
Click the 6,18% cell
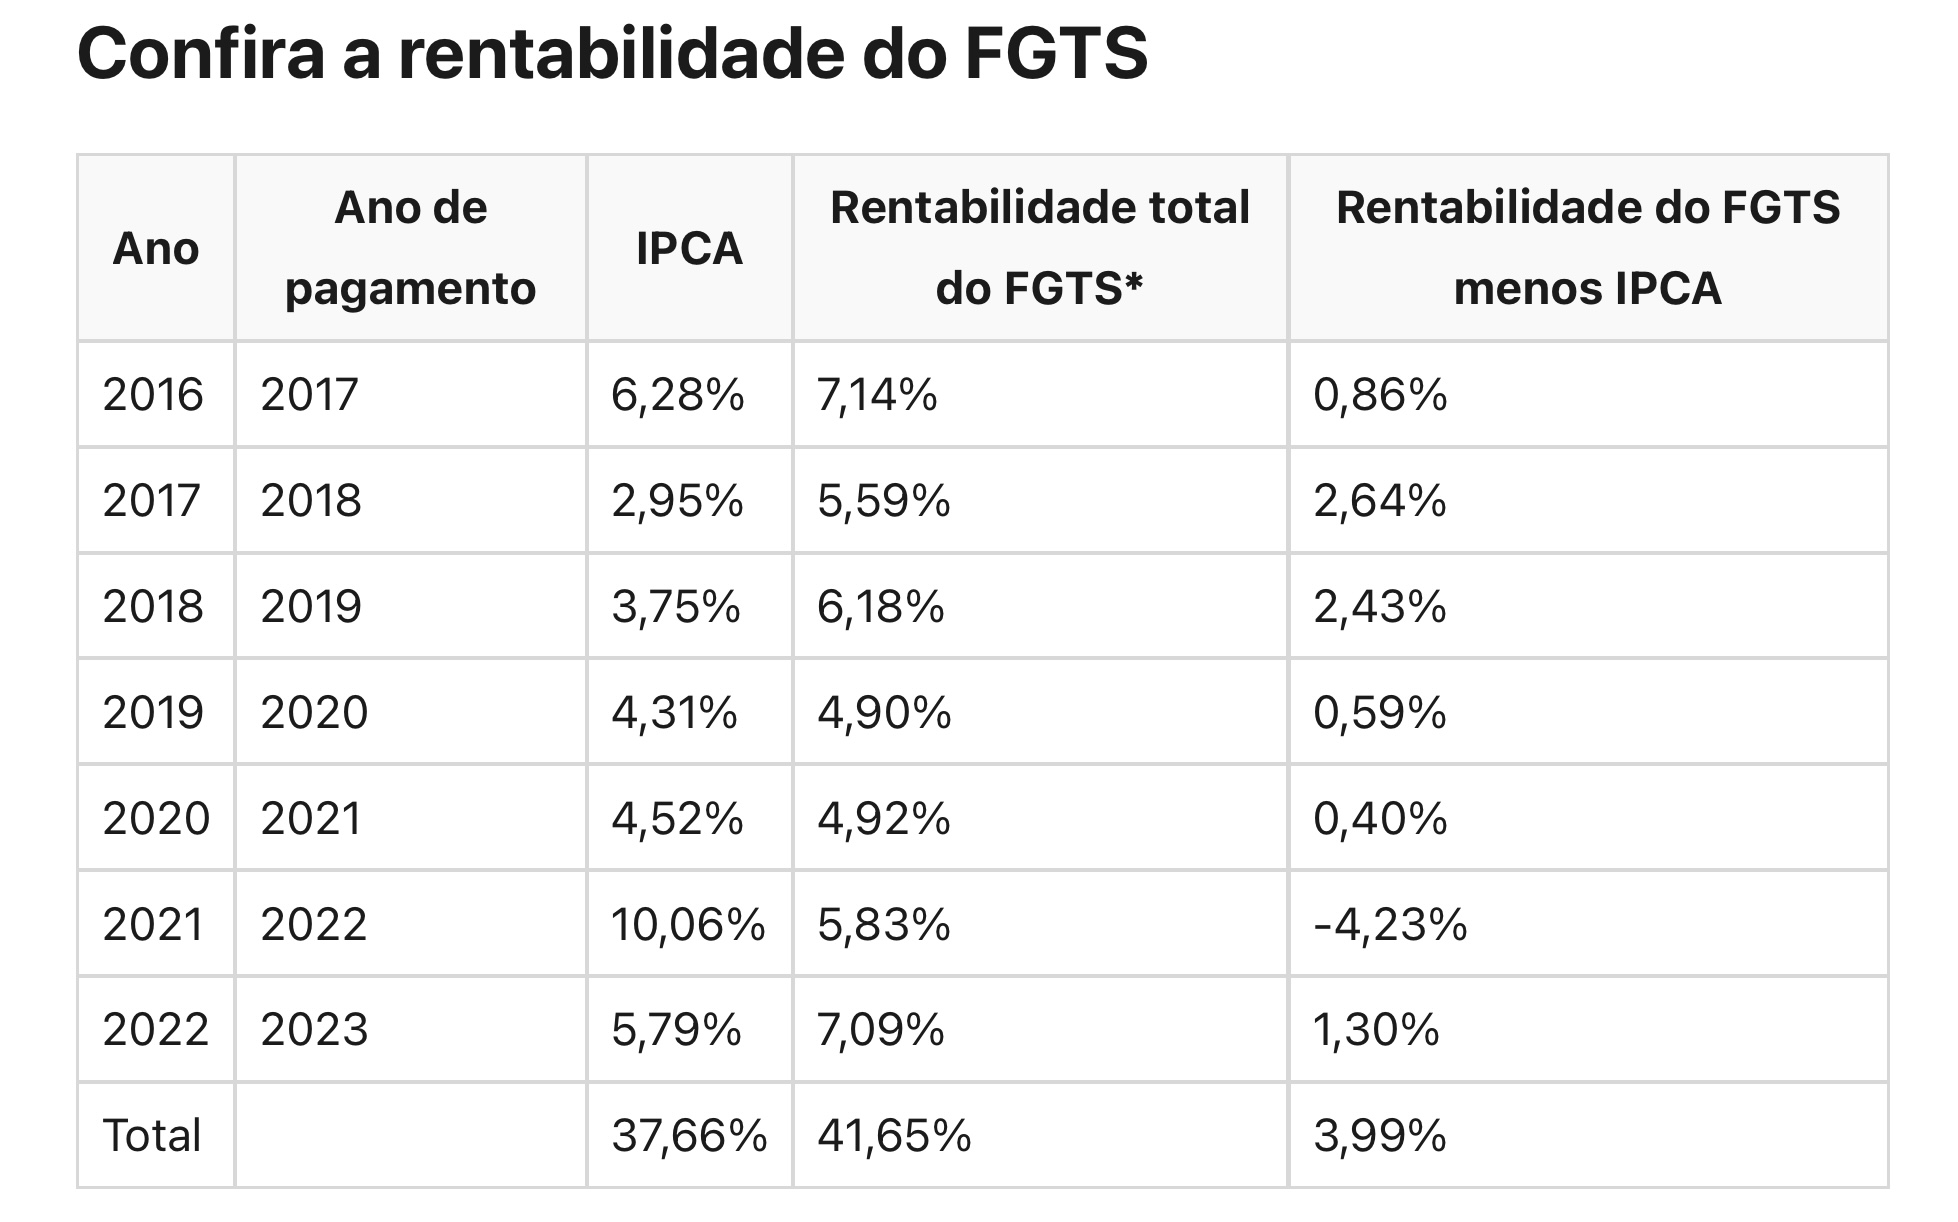click(x=880, y=607)
